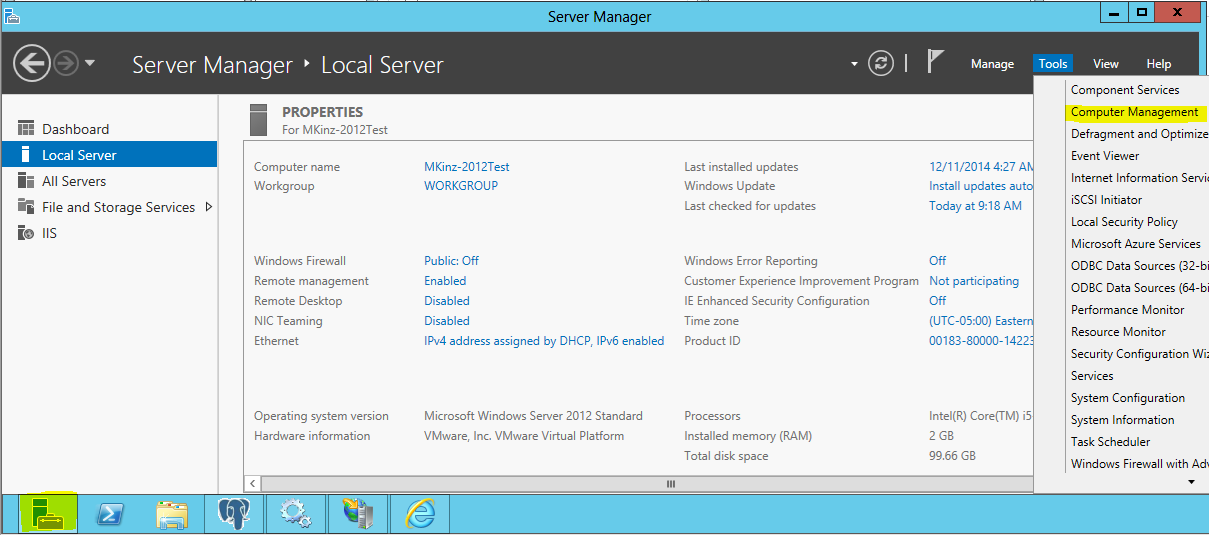Choose Event Viewer in the Tools menu
This screenshot has height=535, width=1209.
[x=1105, y=156]
